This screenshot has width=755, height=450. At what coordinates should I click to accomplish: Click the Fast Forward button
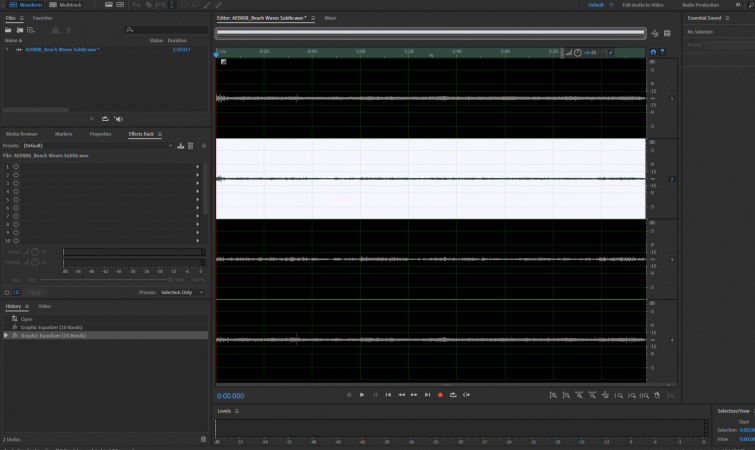414,395
